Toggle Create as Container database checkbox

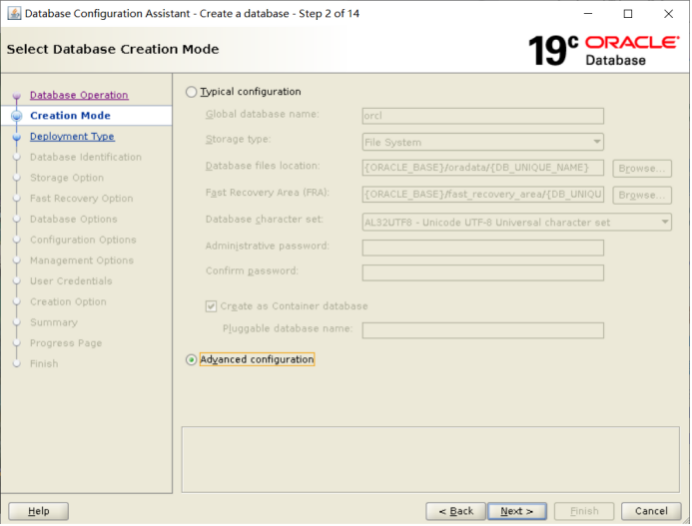tap(211, 306)
